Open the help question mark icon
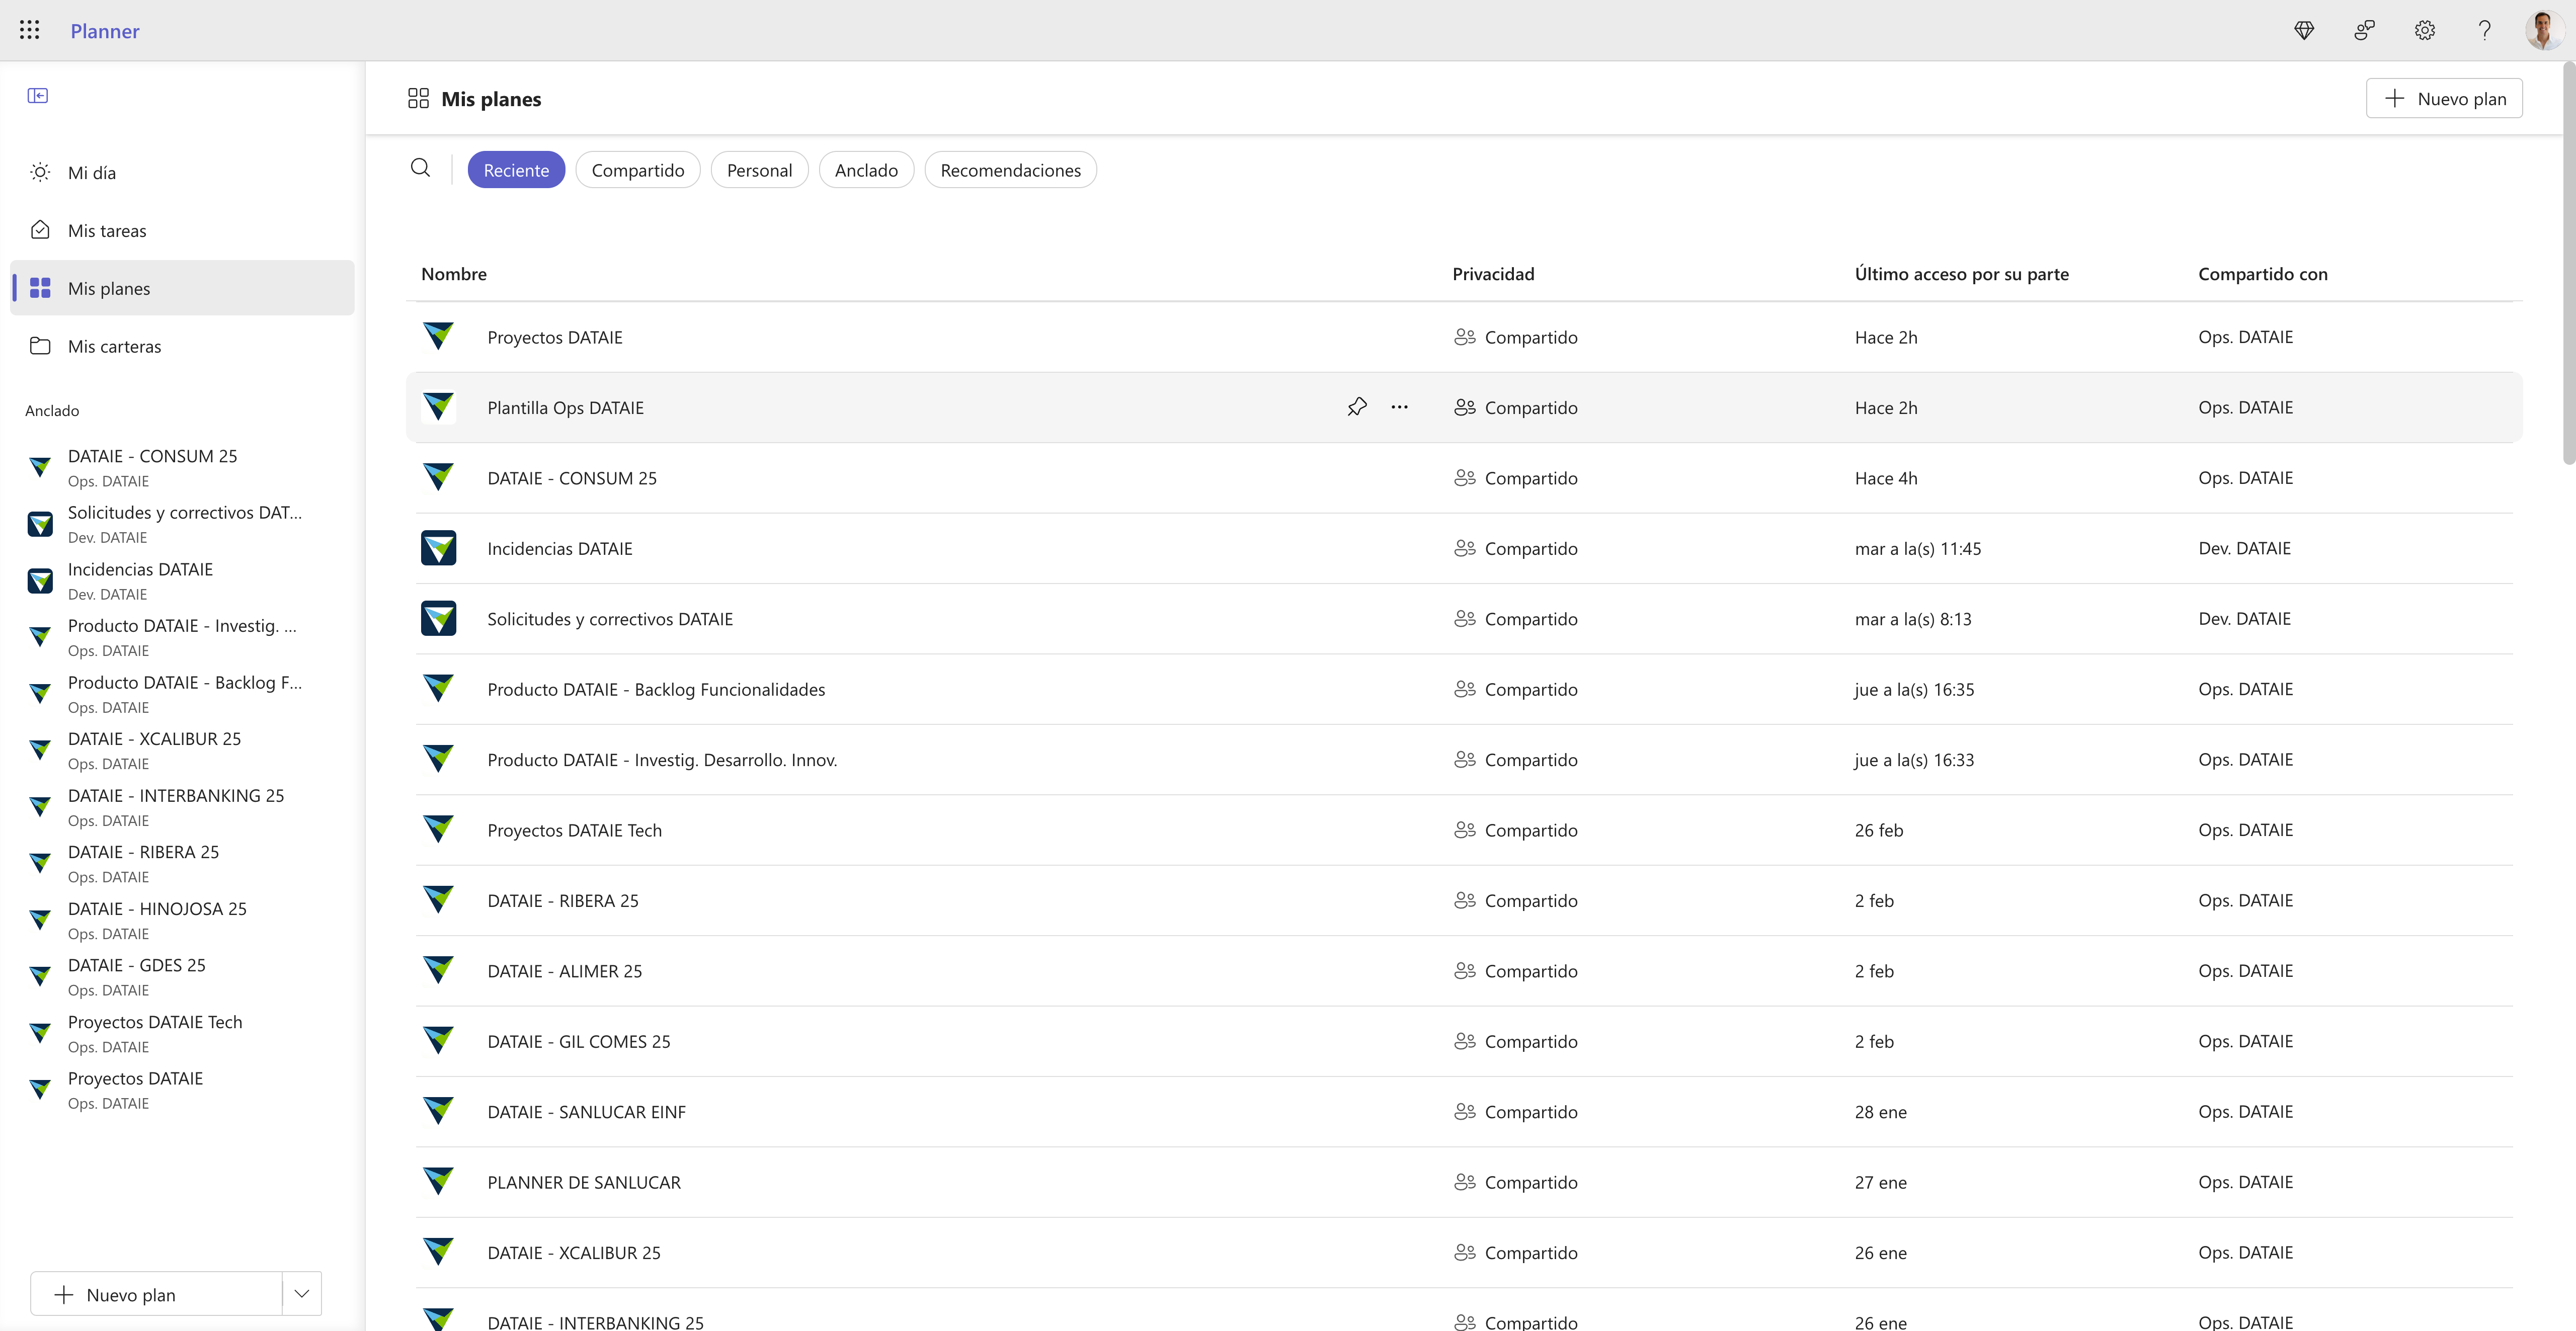2576x1331 pixels. pyautogui.click(x=2484, y=30)
